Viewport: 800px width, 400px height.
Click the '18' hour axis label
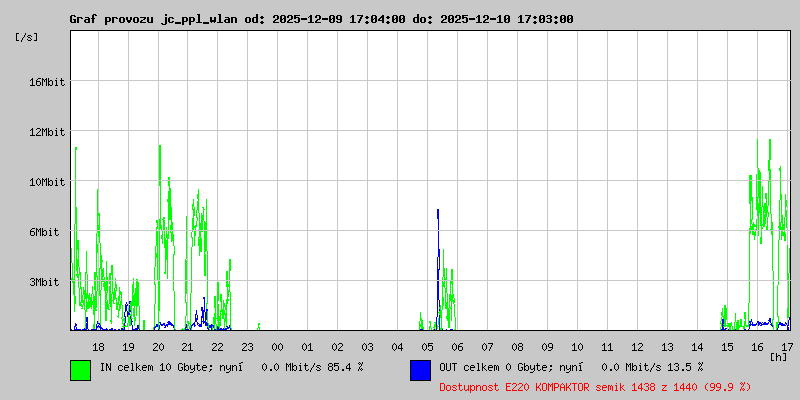(98, 347)
